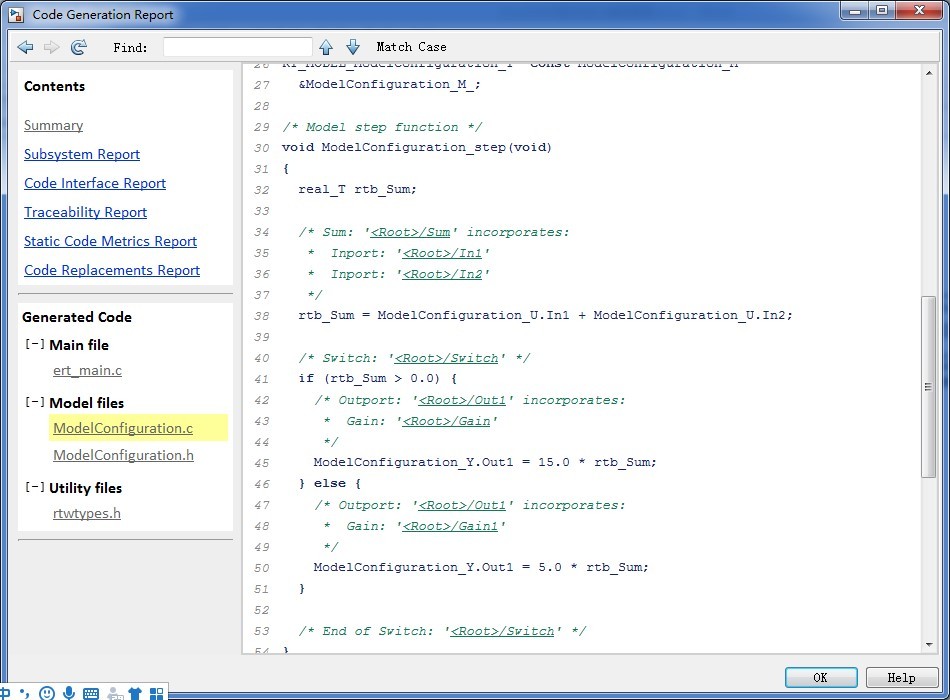Follow the <Root>/Gain block link
The image size is (950, 700).
(447, 421)
